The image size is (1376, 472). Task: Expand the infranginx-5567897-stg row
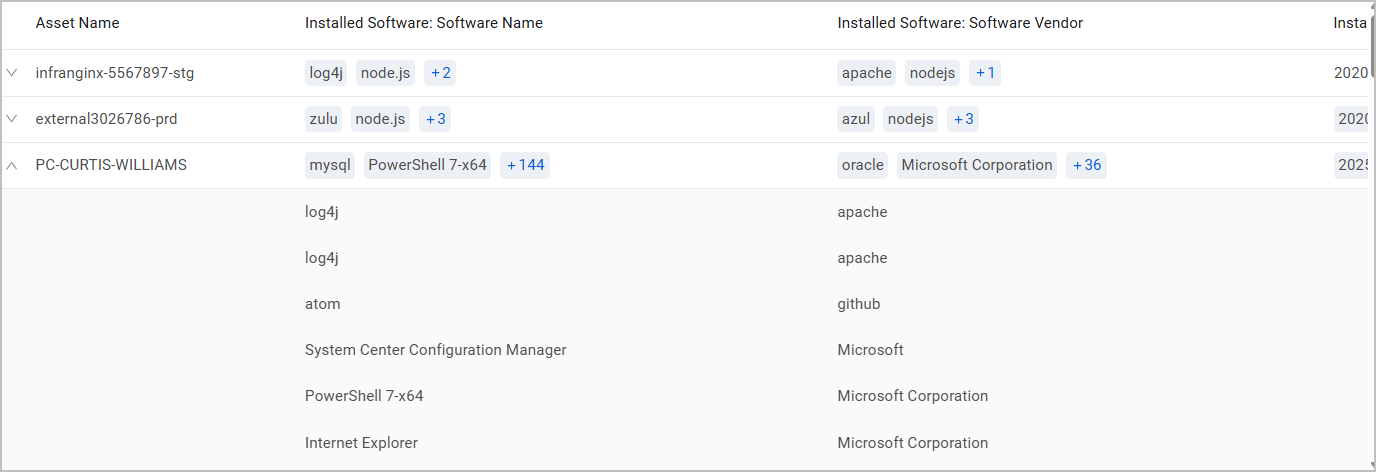12,73
